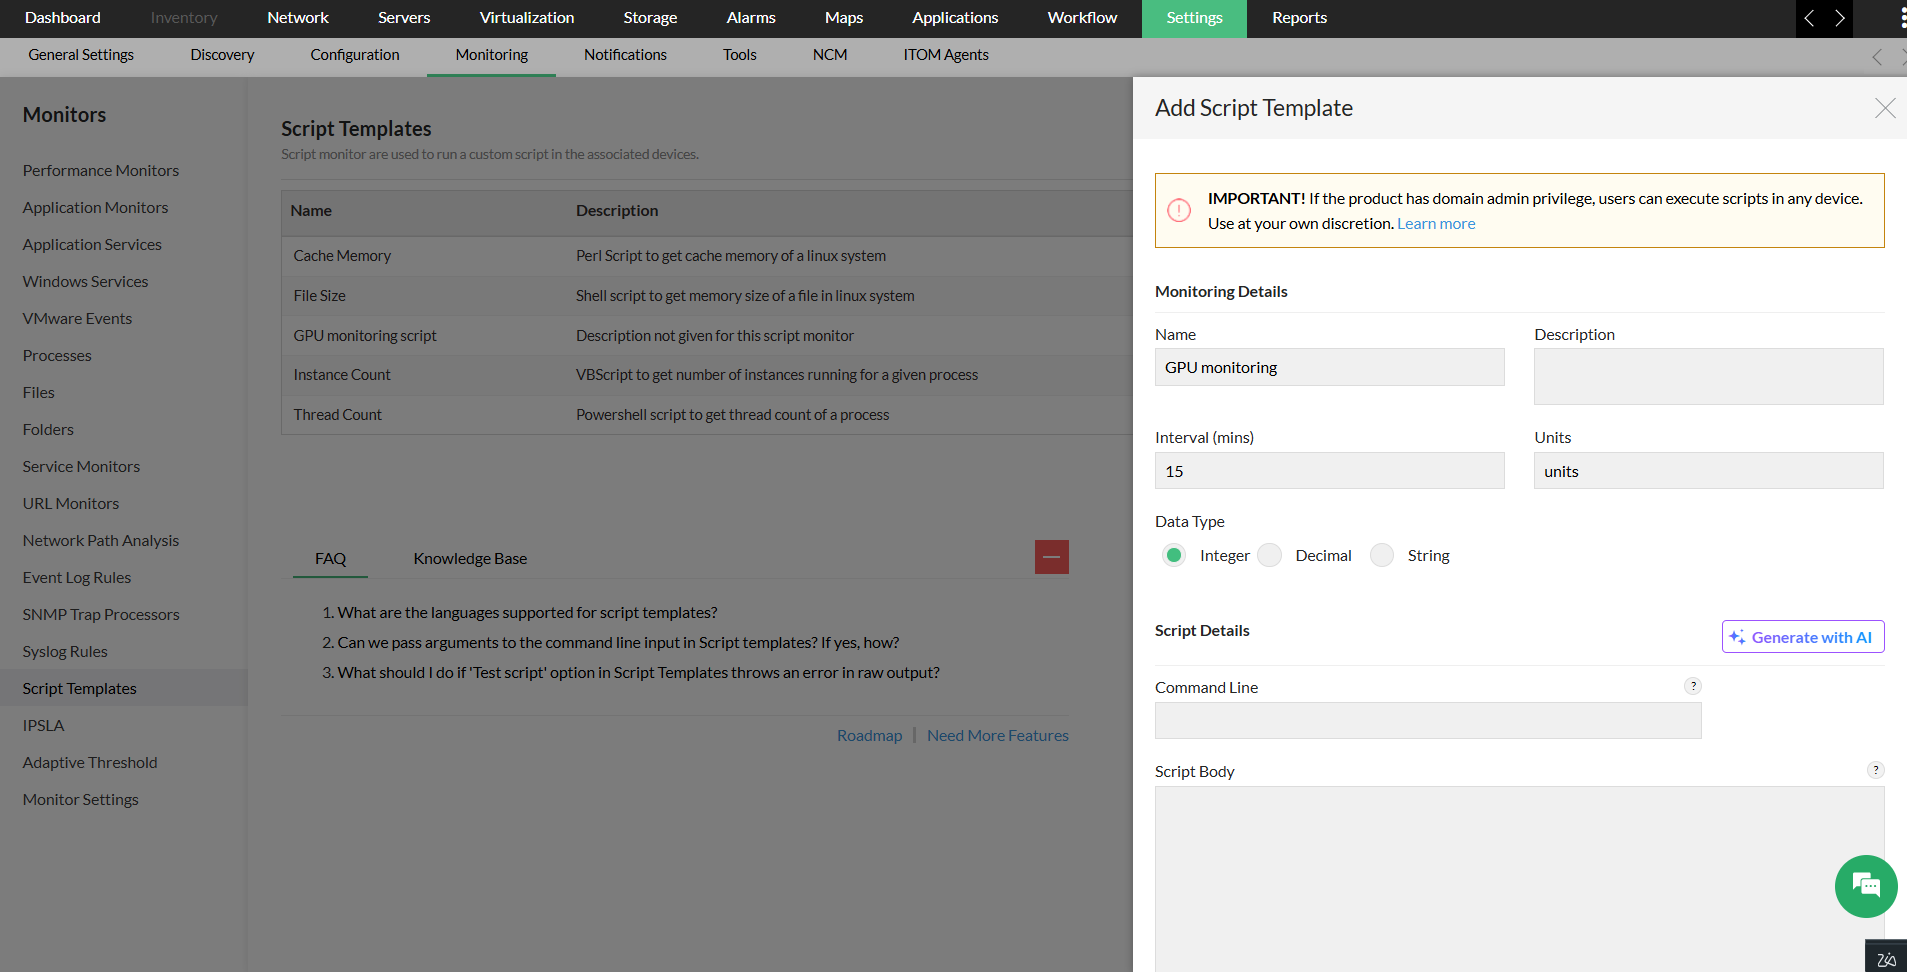Click the top navigation right arrow icon

point(1839,18)
